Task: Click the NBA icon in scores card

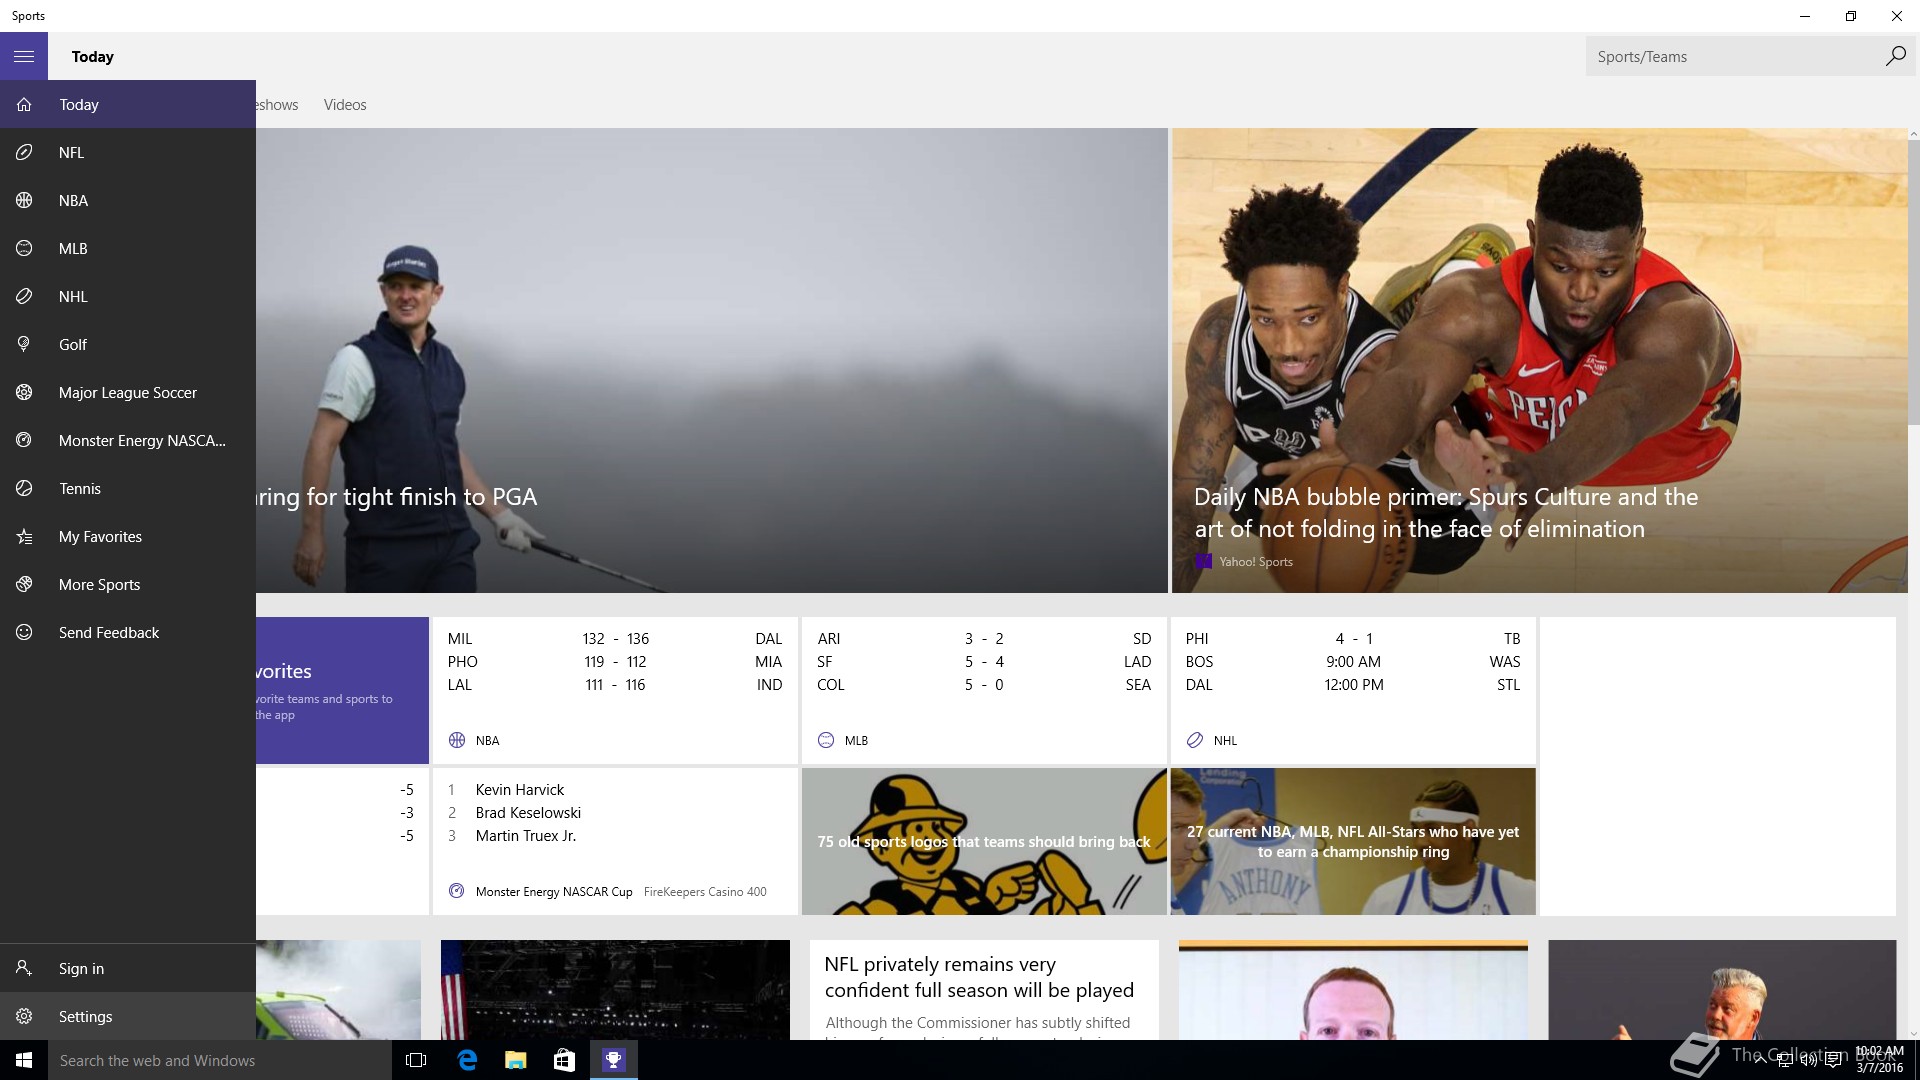Action: click(x=457, y=741)
